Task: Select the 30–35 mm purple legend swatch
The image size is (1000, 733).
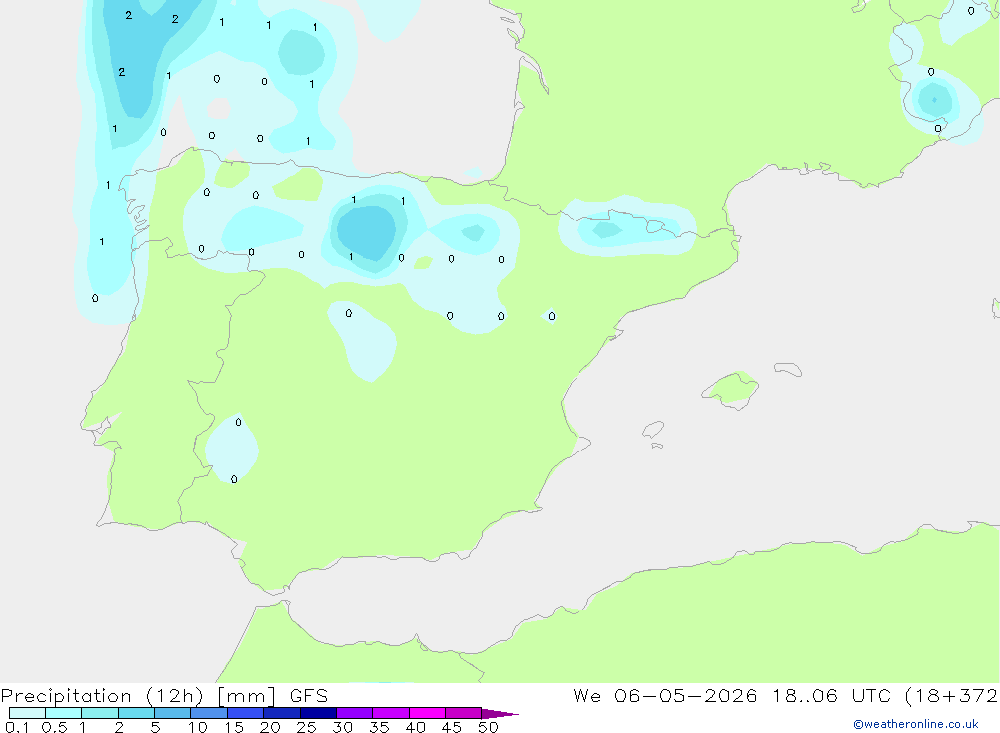Action: coord(354,713)
